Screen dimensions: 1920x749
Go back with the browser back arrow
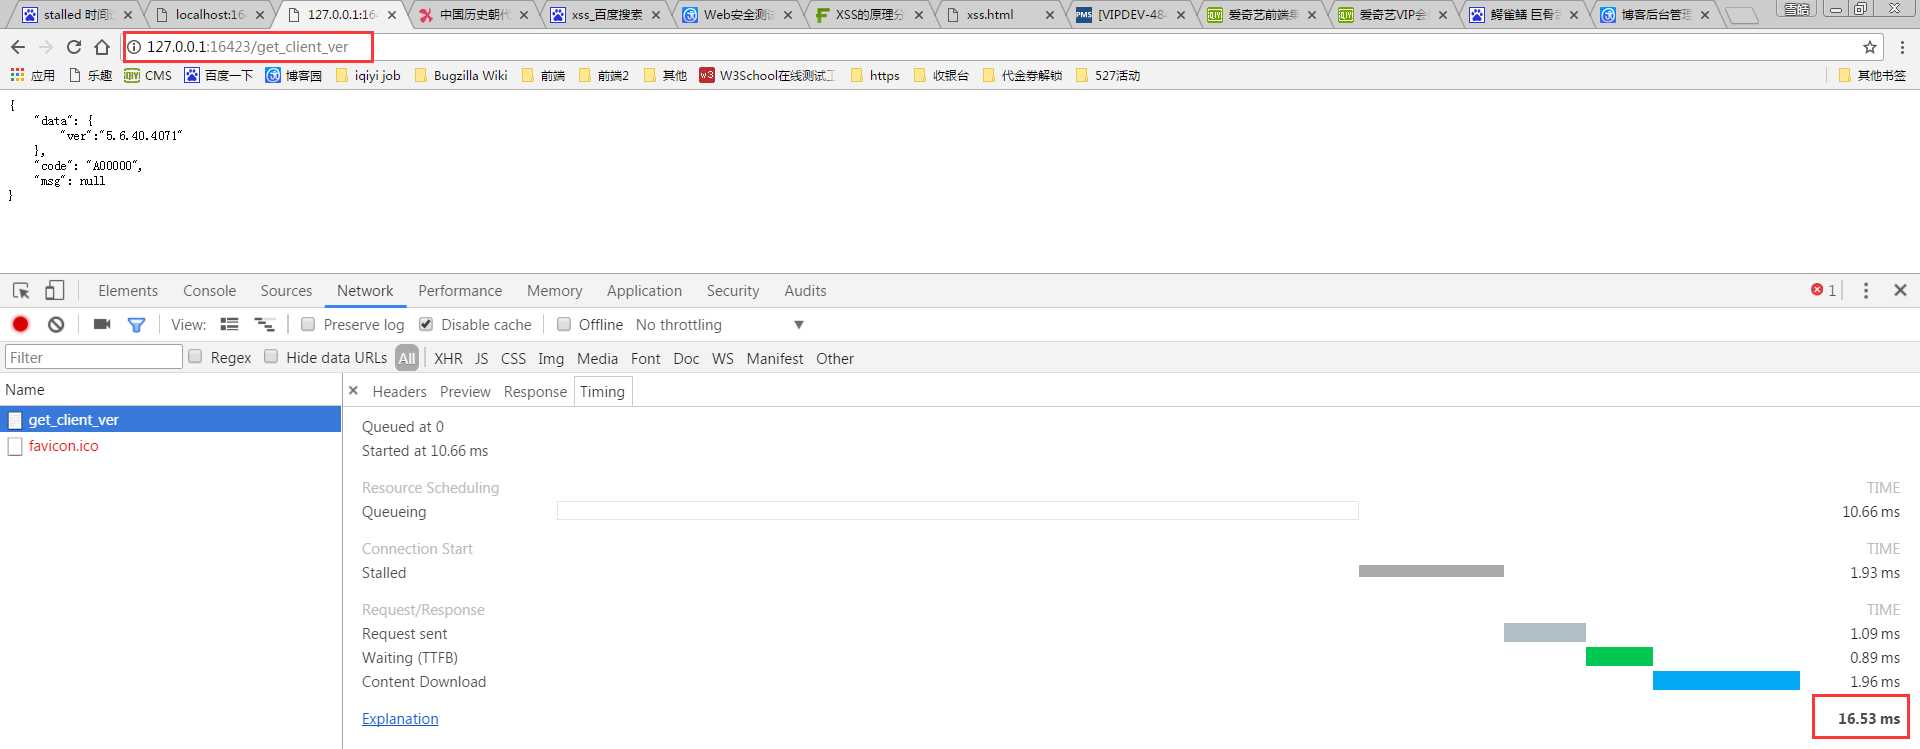pyautogui.click(x=18, y=47)
